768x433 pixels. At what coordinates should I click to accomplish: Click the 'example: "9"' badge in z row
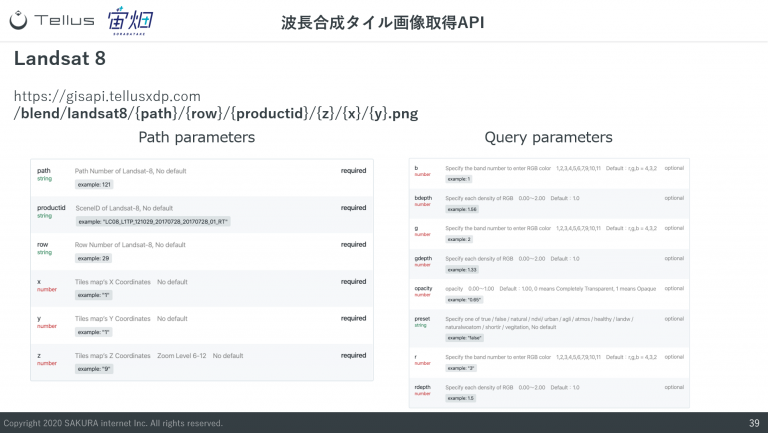[94, 369]
